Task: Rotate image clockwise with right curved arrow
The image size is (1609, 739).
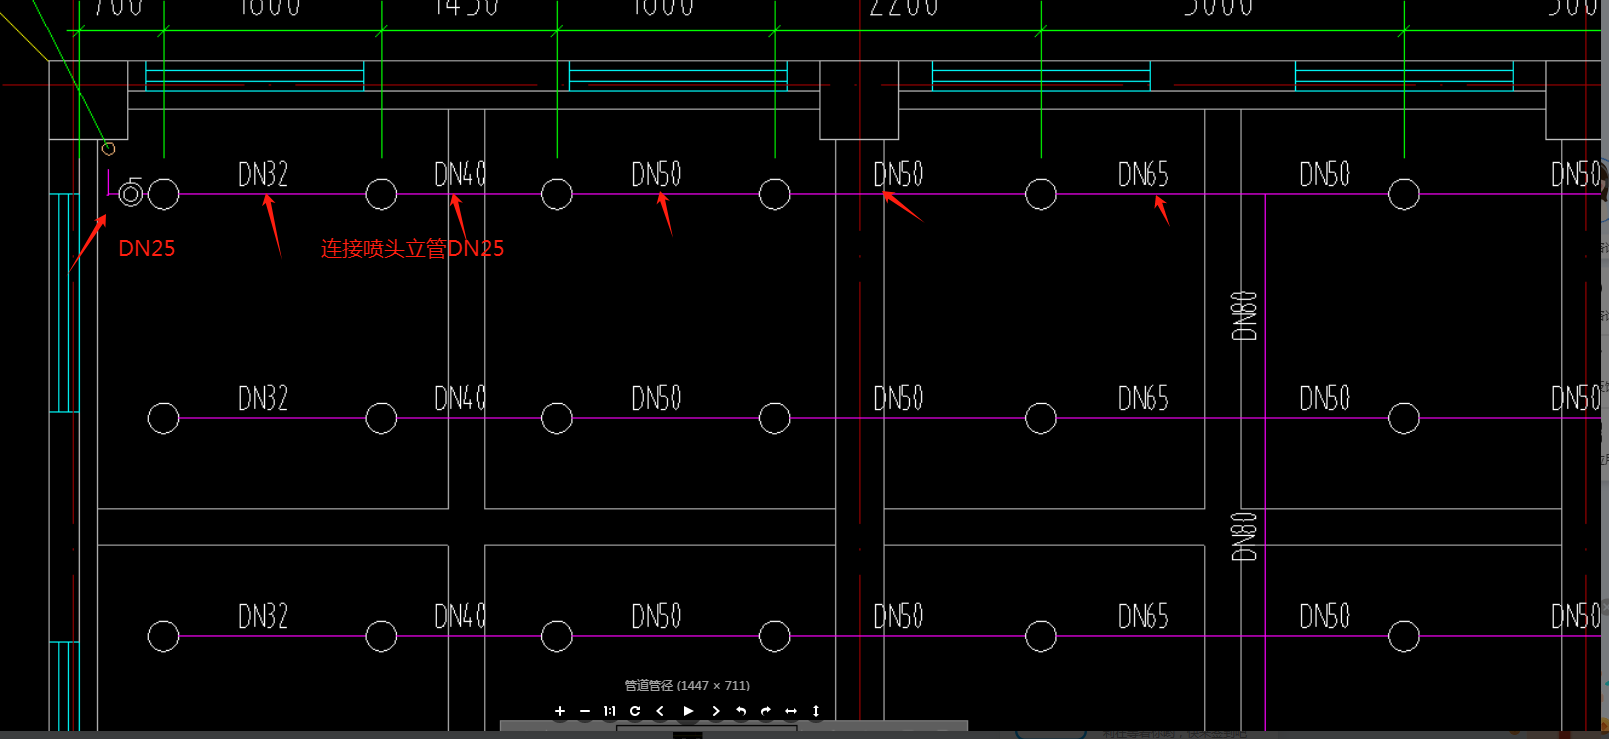Action: click(766, 711)
